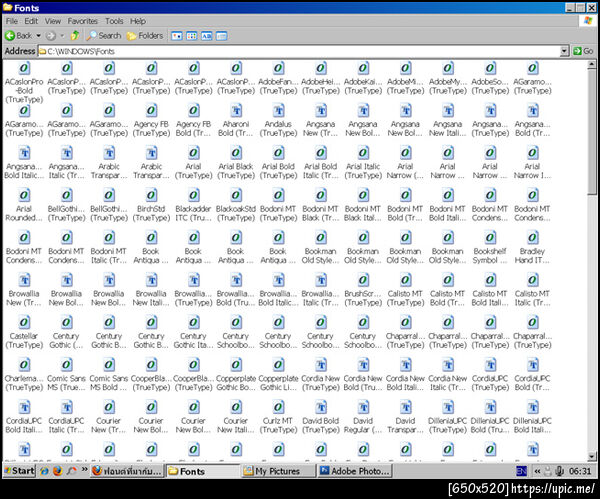
Task: Select the David Bold font icon
Action: tap(321, 408)
